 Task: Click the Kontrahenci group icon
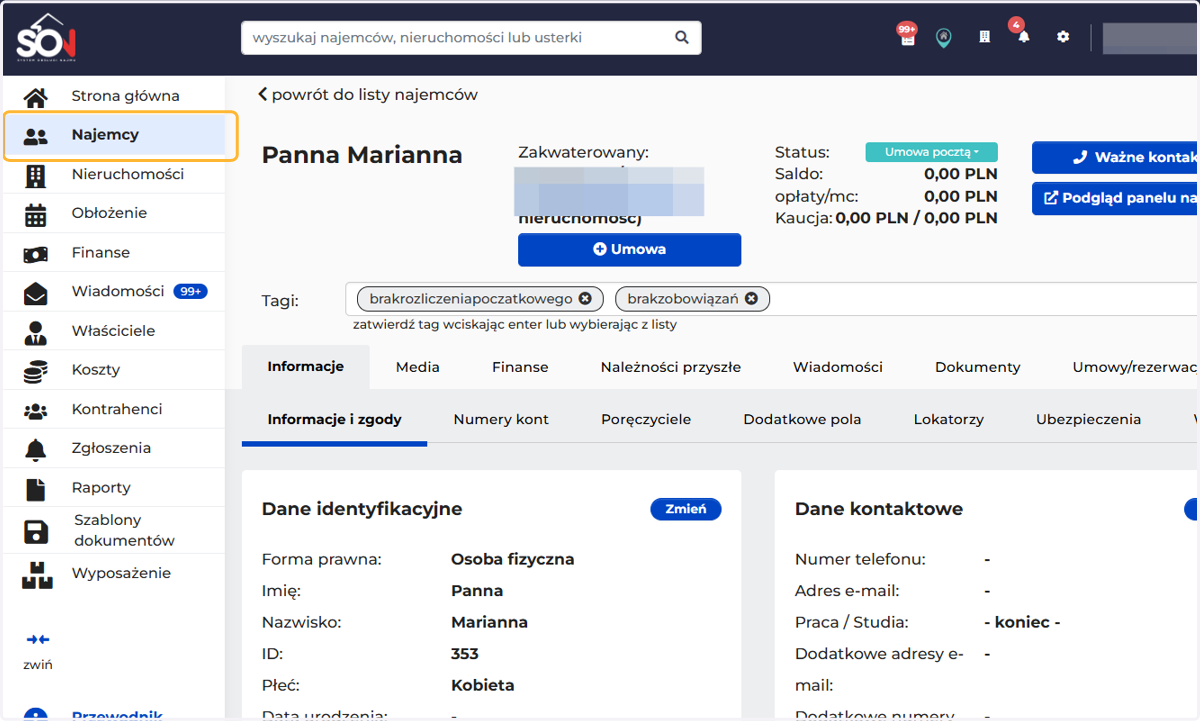[x=35, y=410]
